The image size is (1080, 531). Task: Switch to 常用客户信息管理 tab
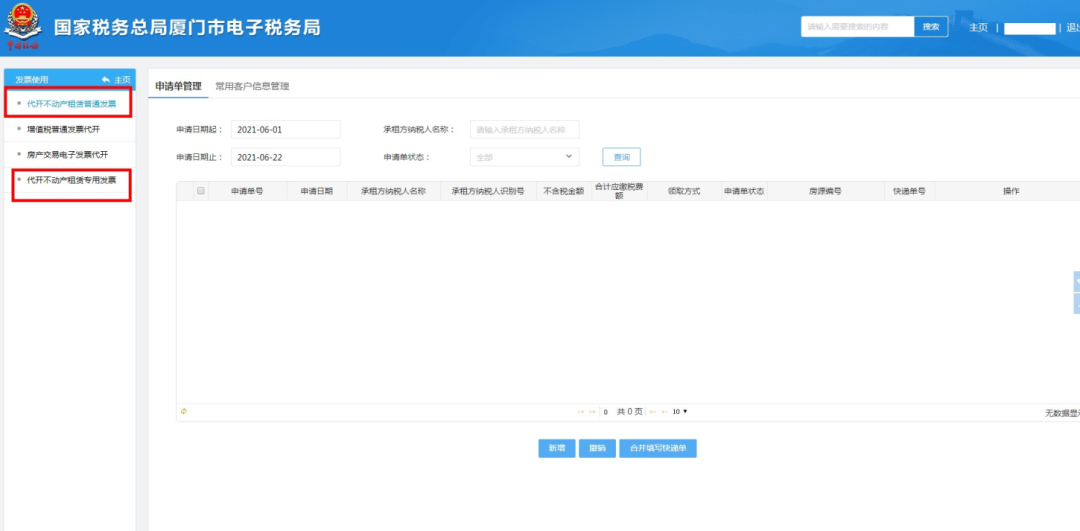252,86
